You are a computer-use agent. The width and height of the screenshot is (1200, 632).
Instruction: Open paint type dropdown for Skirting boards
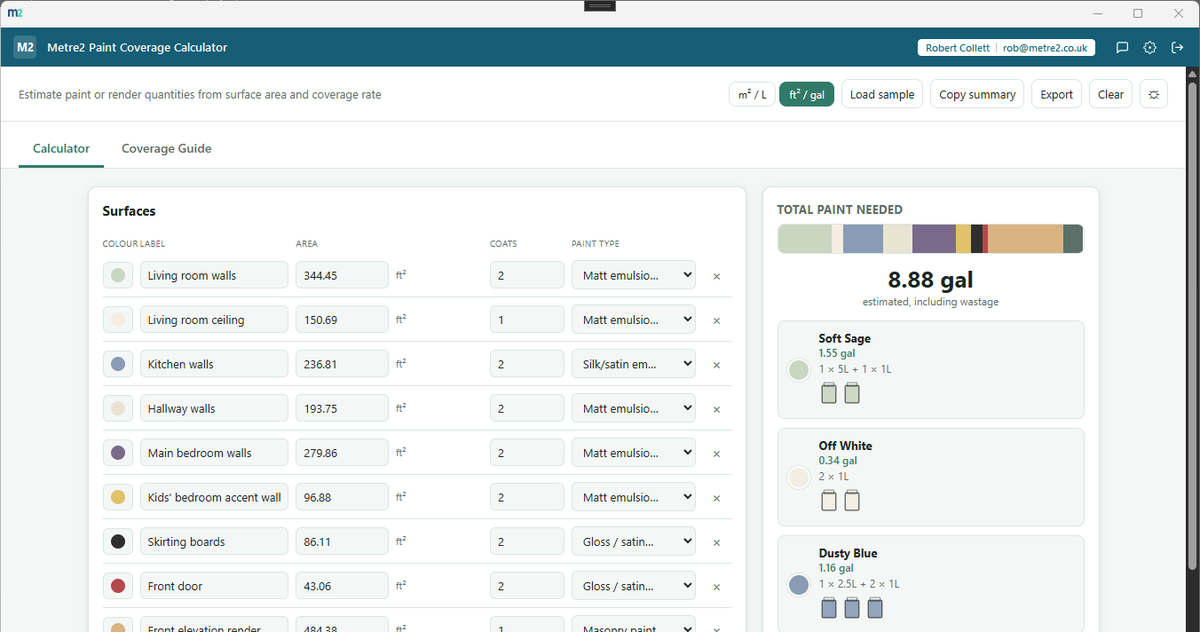633,541
